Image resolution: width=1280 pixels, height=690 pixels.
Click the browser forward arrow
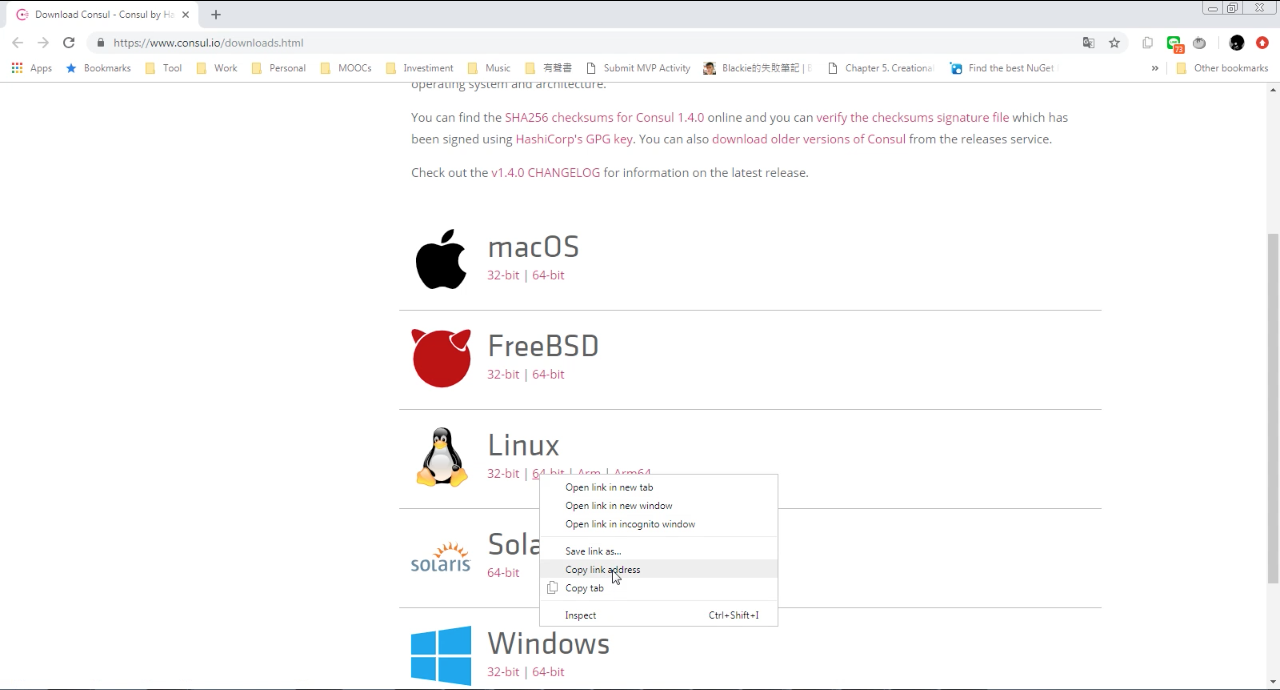click(x=43, y=43)
